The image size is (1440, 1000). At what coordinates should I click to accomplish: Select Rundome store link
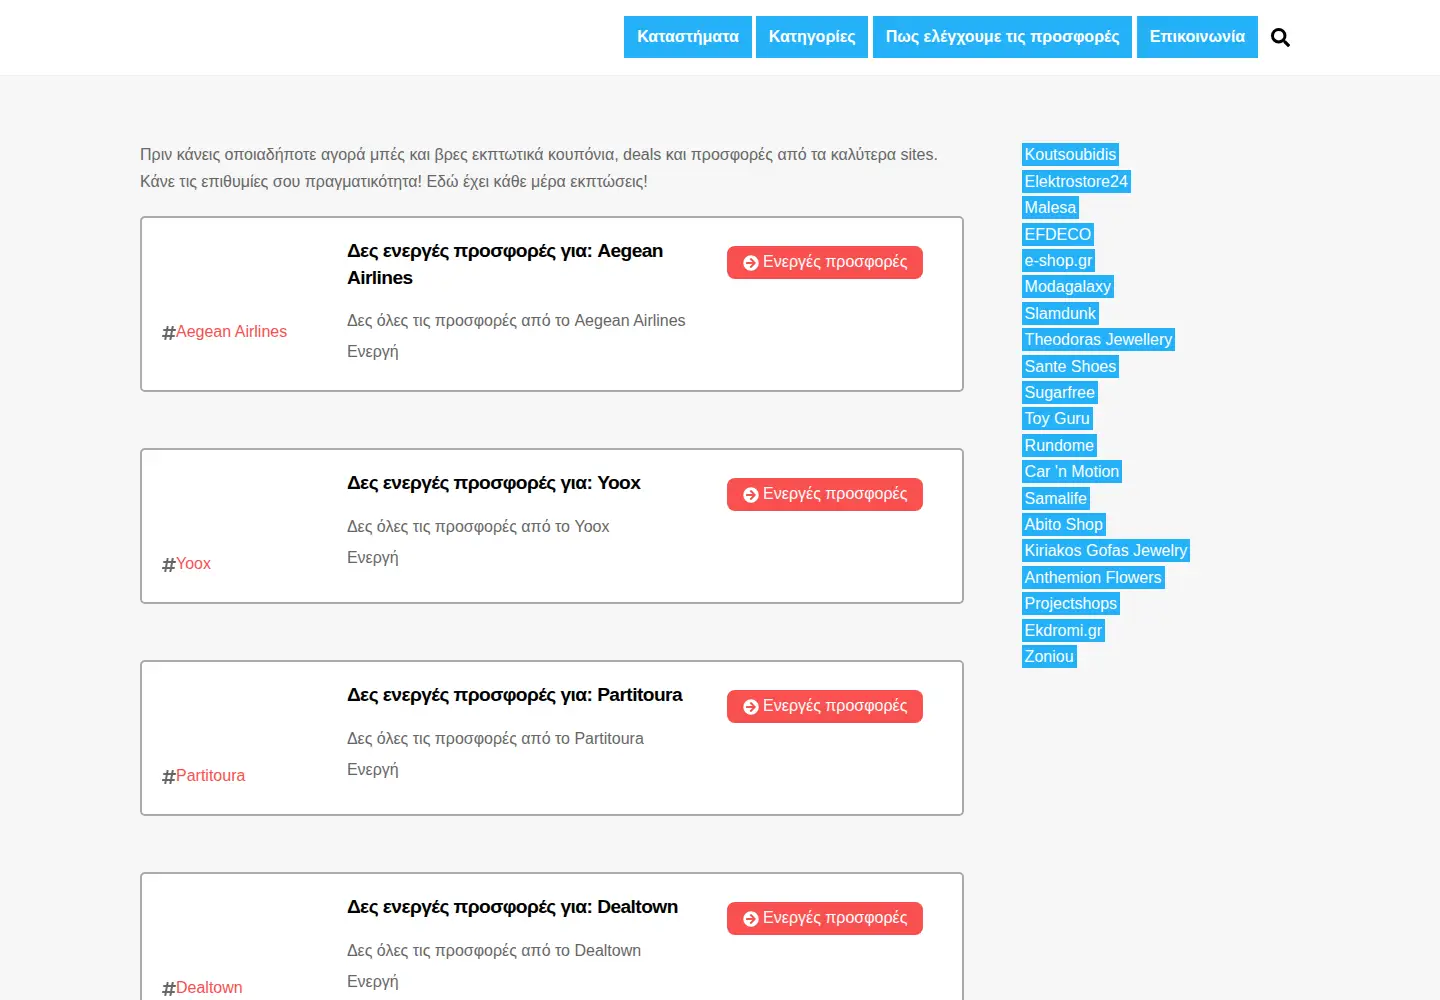click(1059, 445)
